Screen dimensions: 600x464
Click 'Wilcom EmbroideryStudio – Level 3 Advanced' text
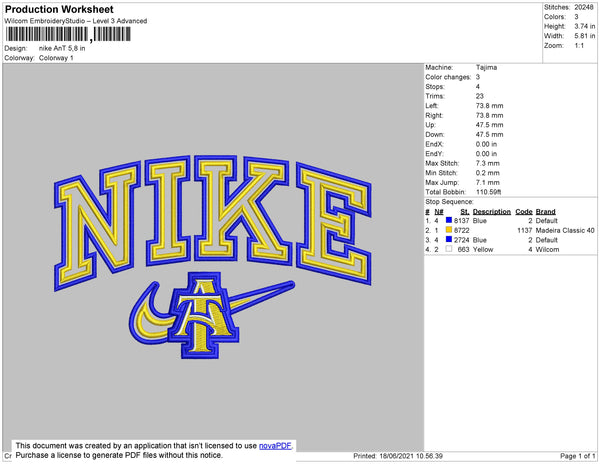pyautogui.click(x=76, y=21)
